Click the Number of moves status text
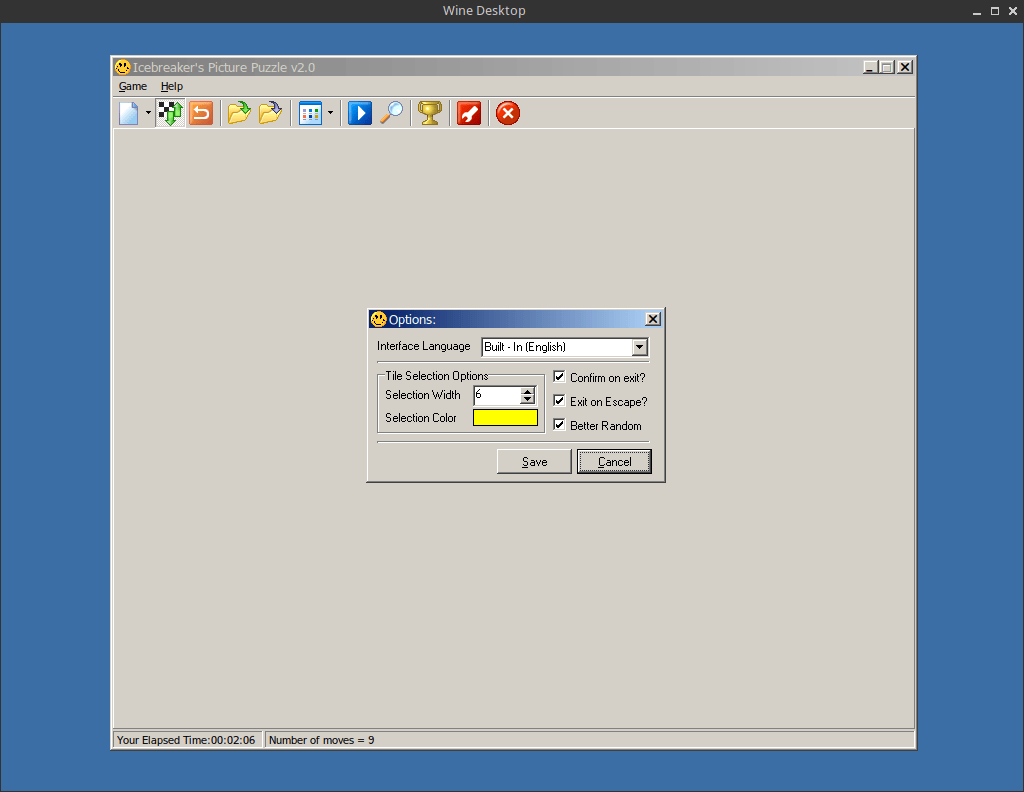This screenshot has width=1024, height=792. pyautogui.click(x=321, y=740)
